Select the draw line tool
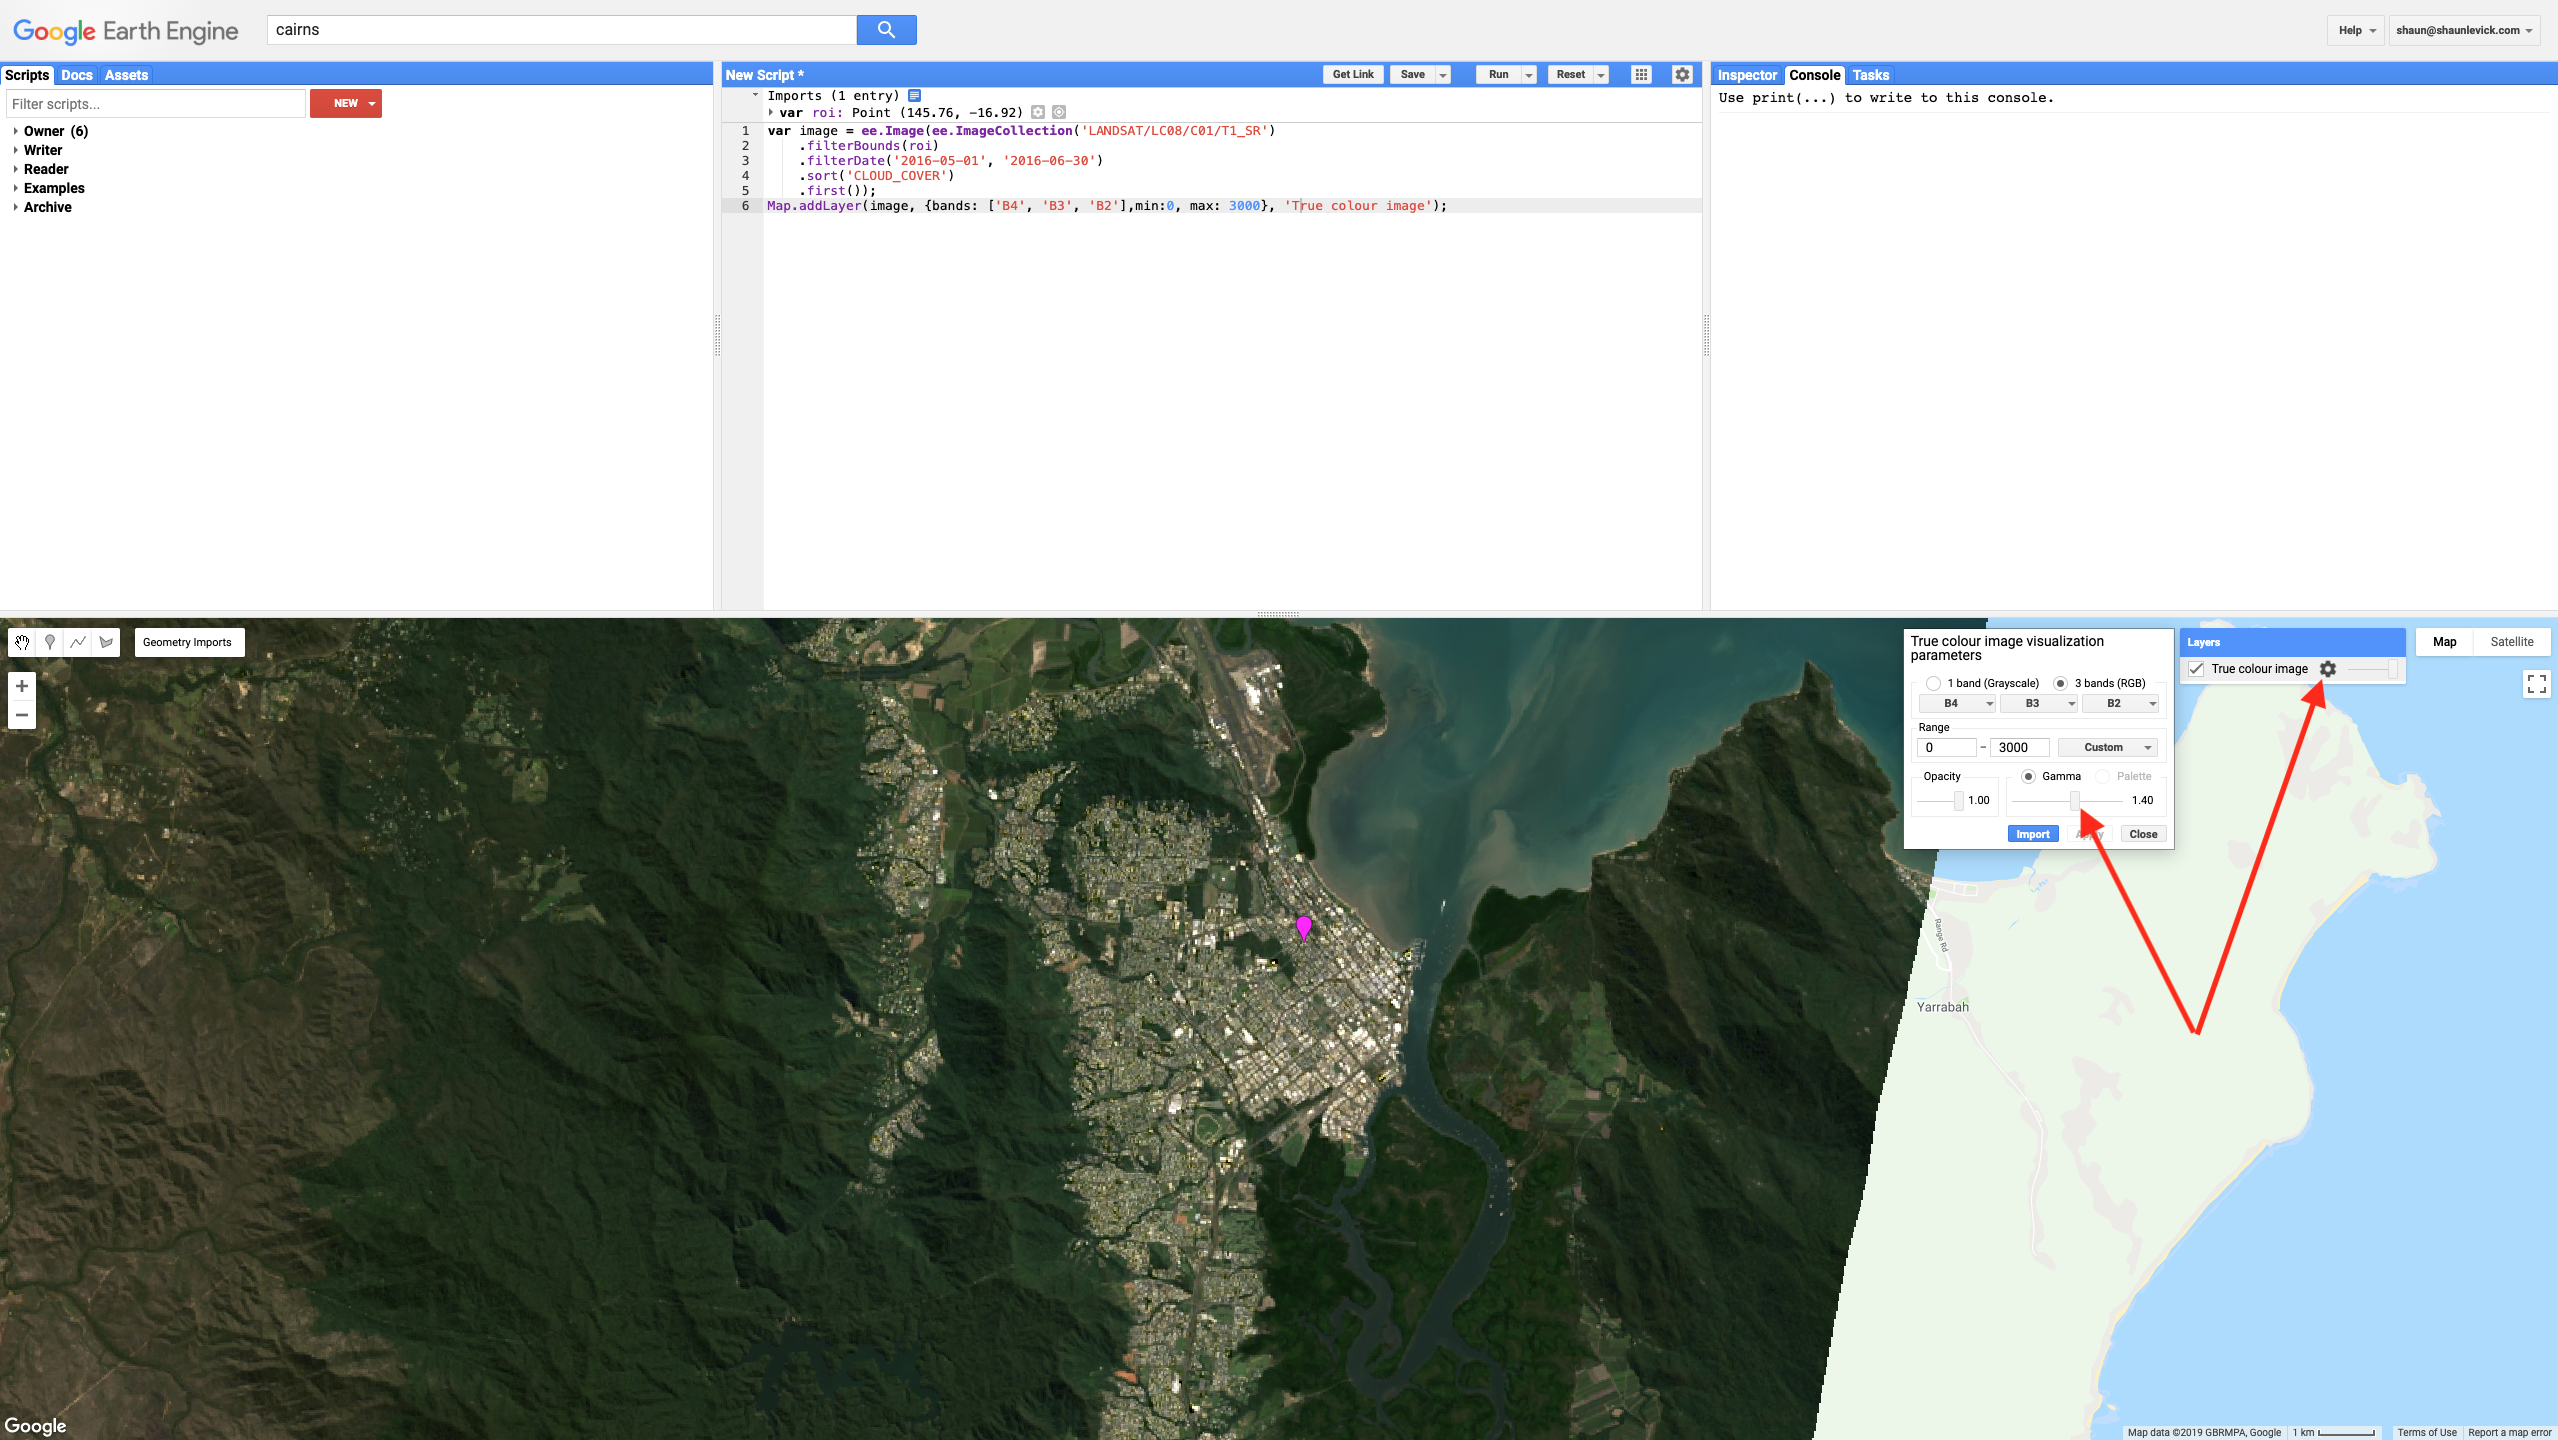Screen dimensions: 2558x1440 click(x=78, y=642)
